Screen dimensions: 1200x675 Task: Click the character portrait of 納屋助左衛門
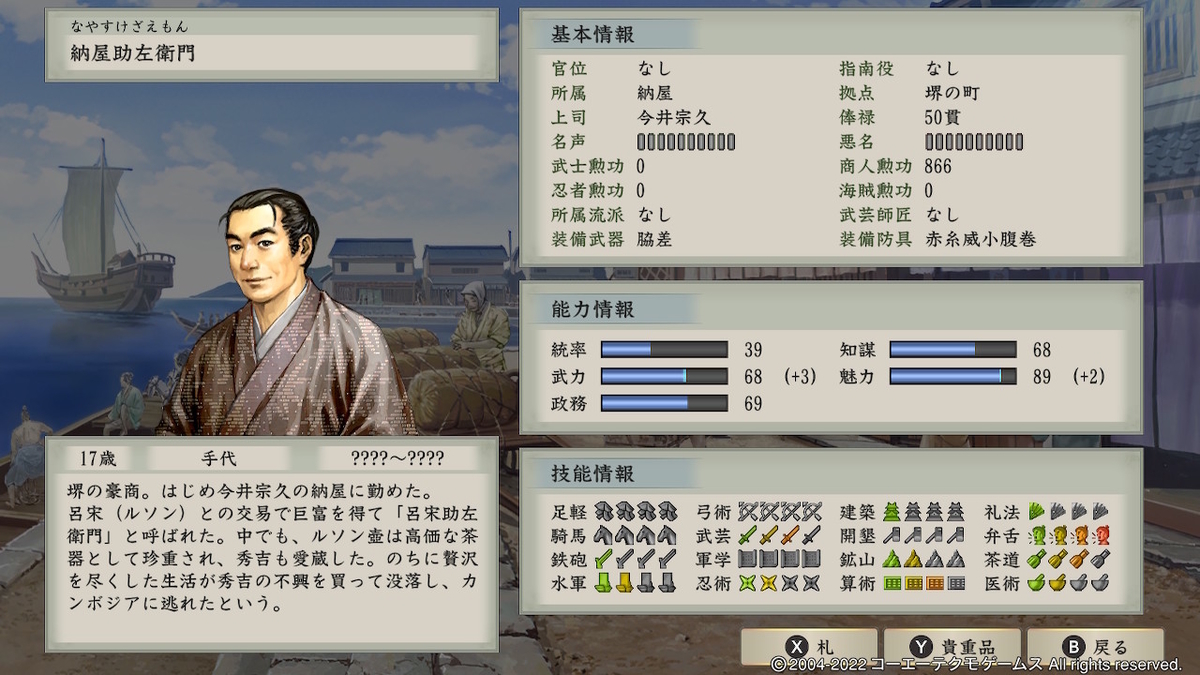[x=290, y=310]
